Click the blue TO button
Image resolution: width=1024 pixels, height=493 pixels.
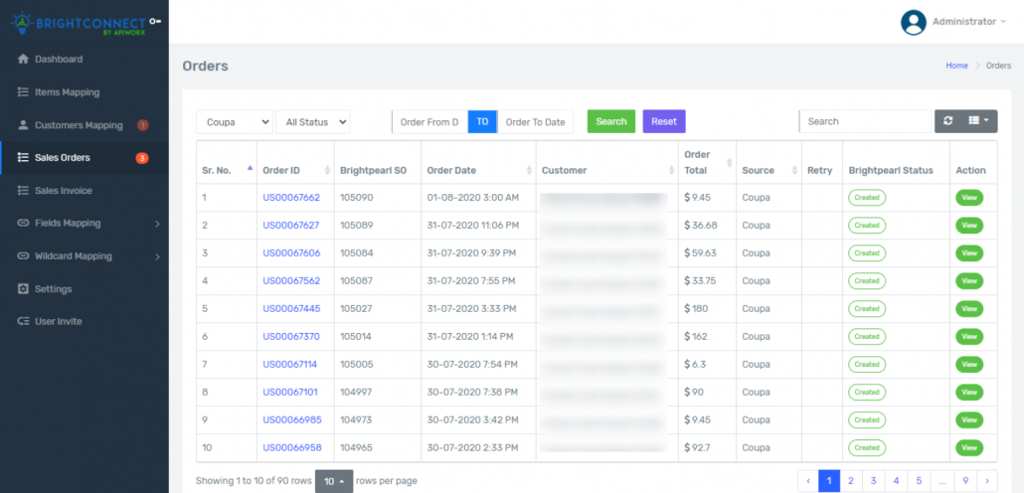(x=483, y=121)
